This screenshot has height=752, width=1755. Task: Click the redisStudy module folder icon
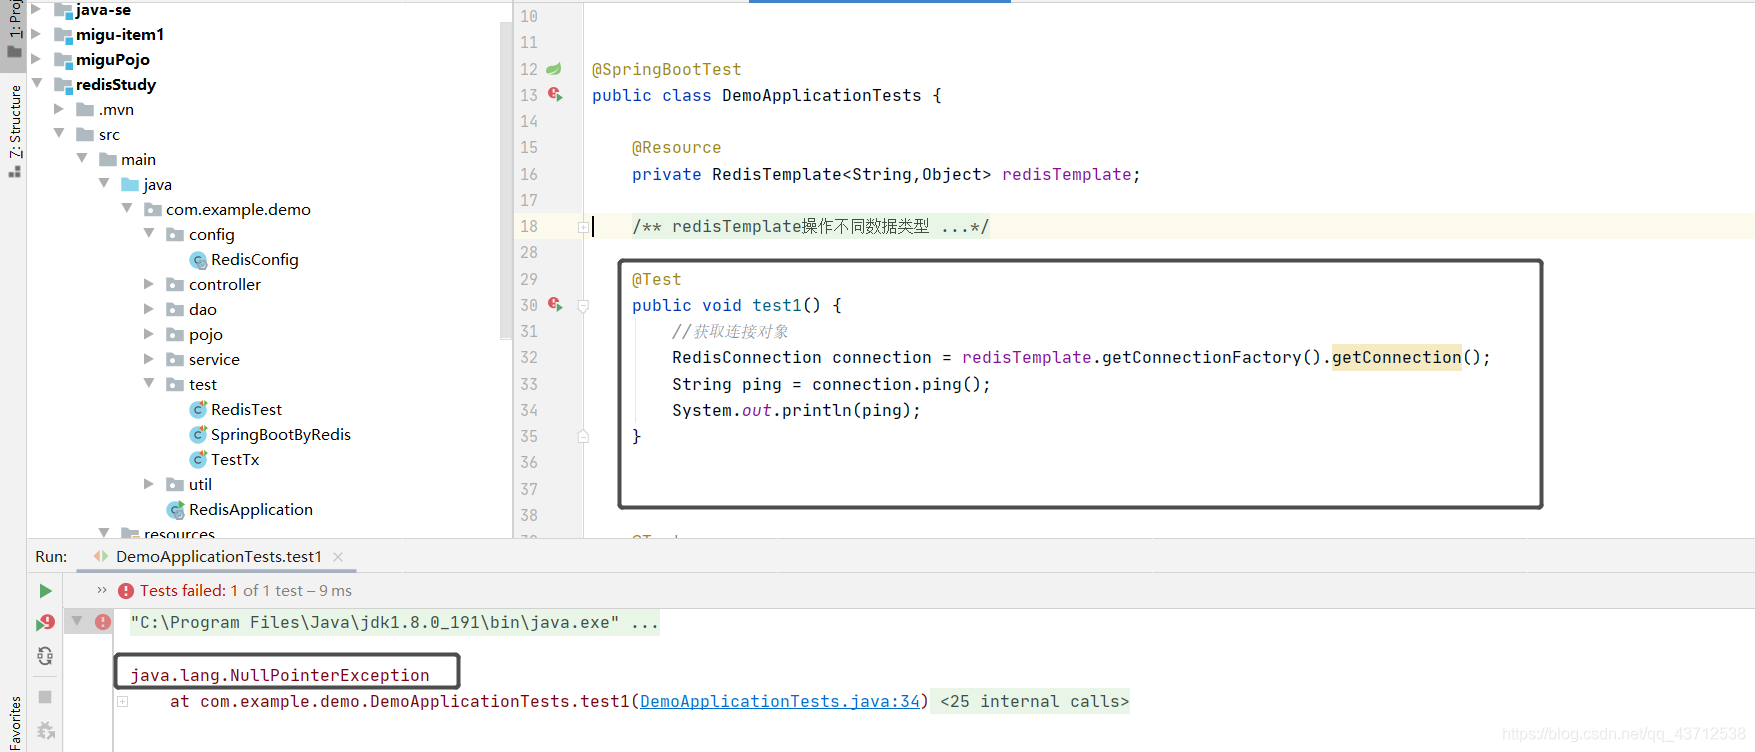pos(63,85)
